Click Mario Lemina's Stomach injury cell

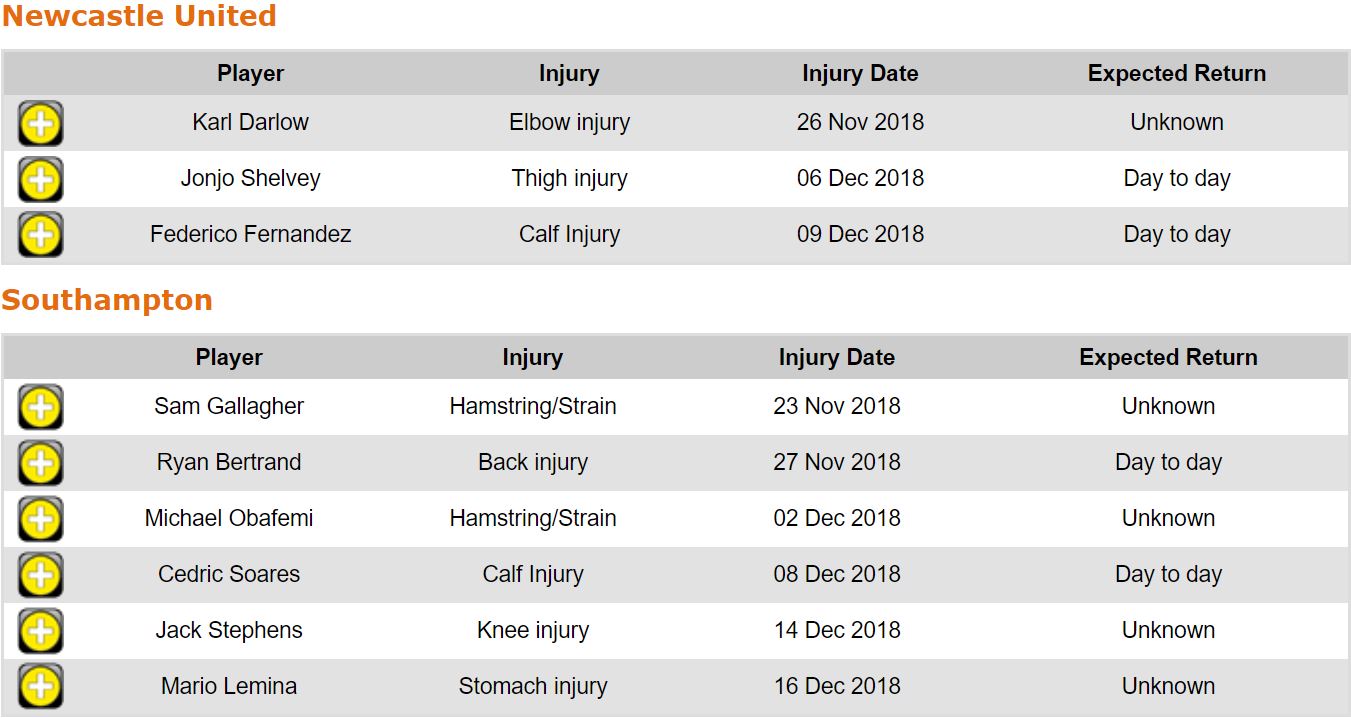532,687
